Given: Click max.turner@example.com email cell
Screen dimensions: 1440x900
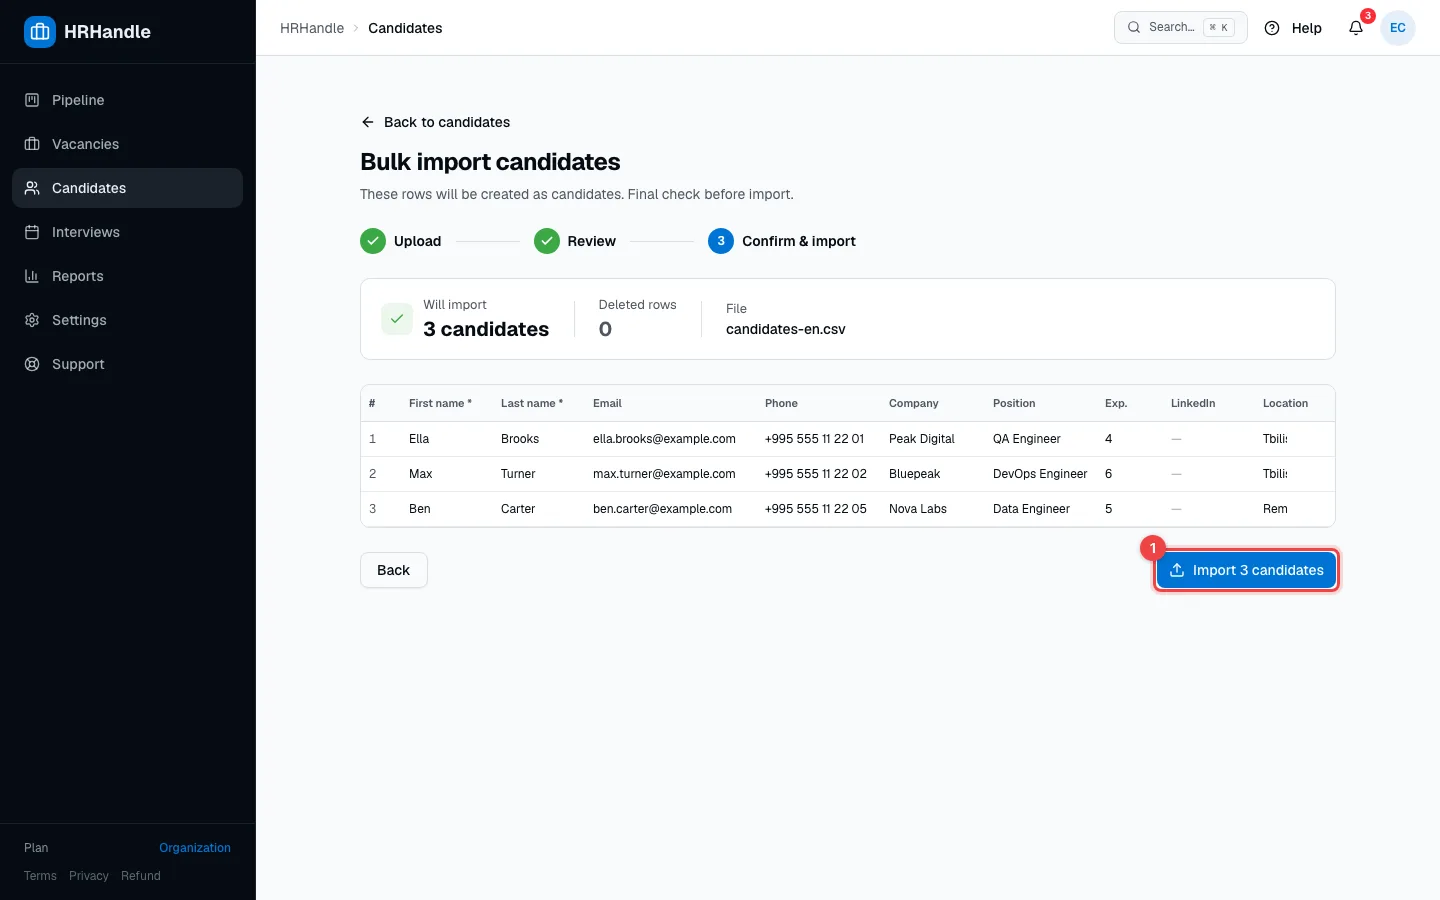Looking at the screenshot, I should (664, 474).
